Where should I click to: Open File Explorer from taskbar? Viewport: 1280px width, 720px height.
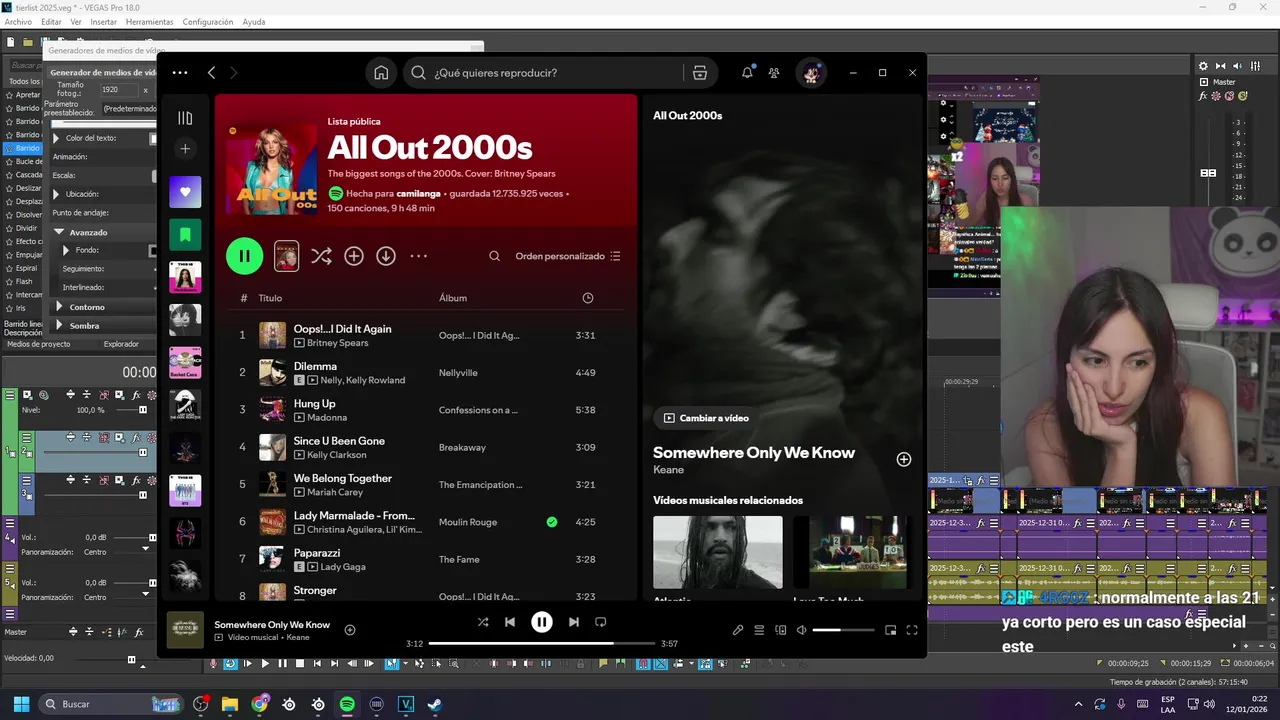[x=230, y=704]
